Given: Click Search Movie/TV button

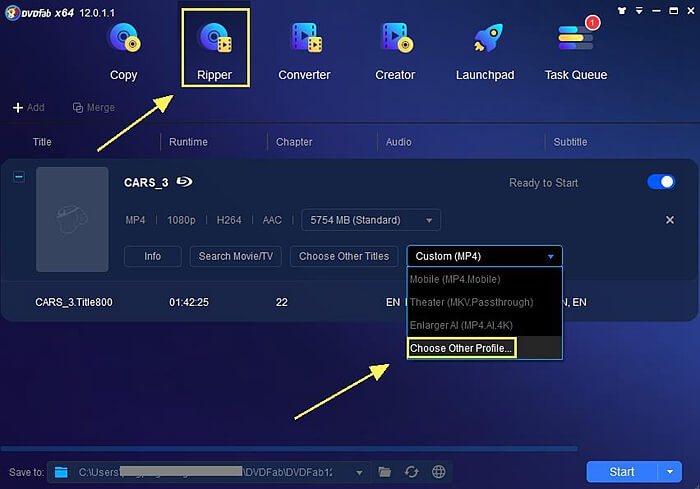Looking at the screenshot, I should coord(236,256).
